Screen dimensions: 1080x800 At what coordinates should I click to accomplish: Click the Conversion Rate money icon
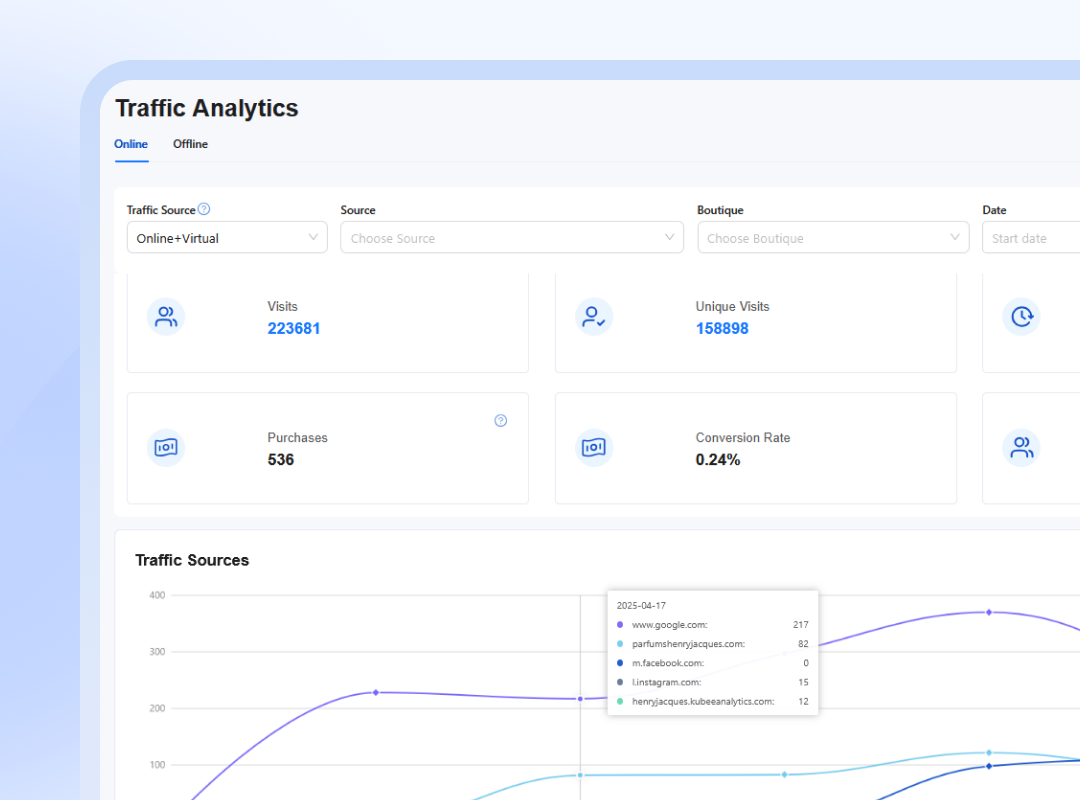point(594,448)
